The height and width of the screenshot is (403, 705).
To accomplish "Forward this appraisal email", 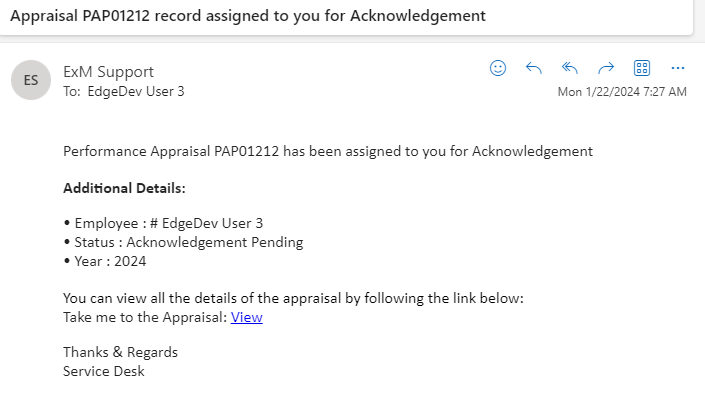I will tap(606, 68).
